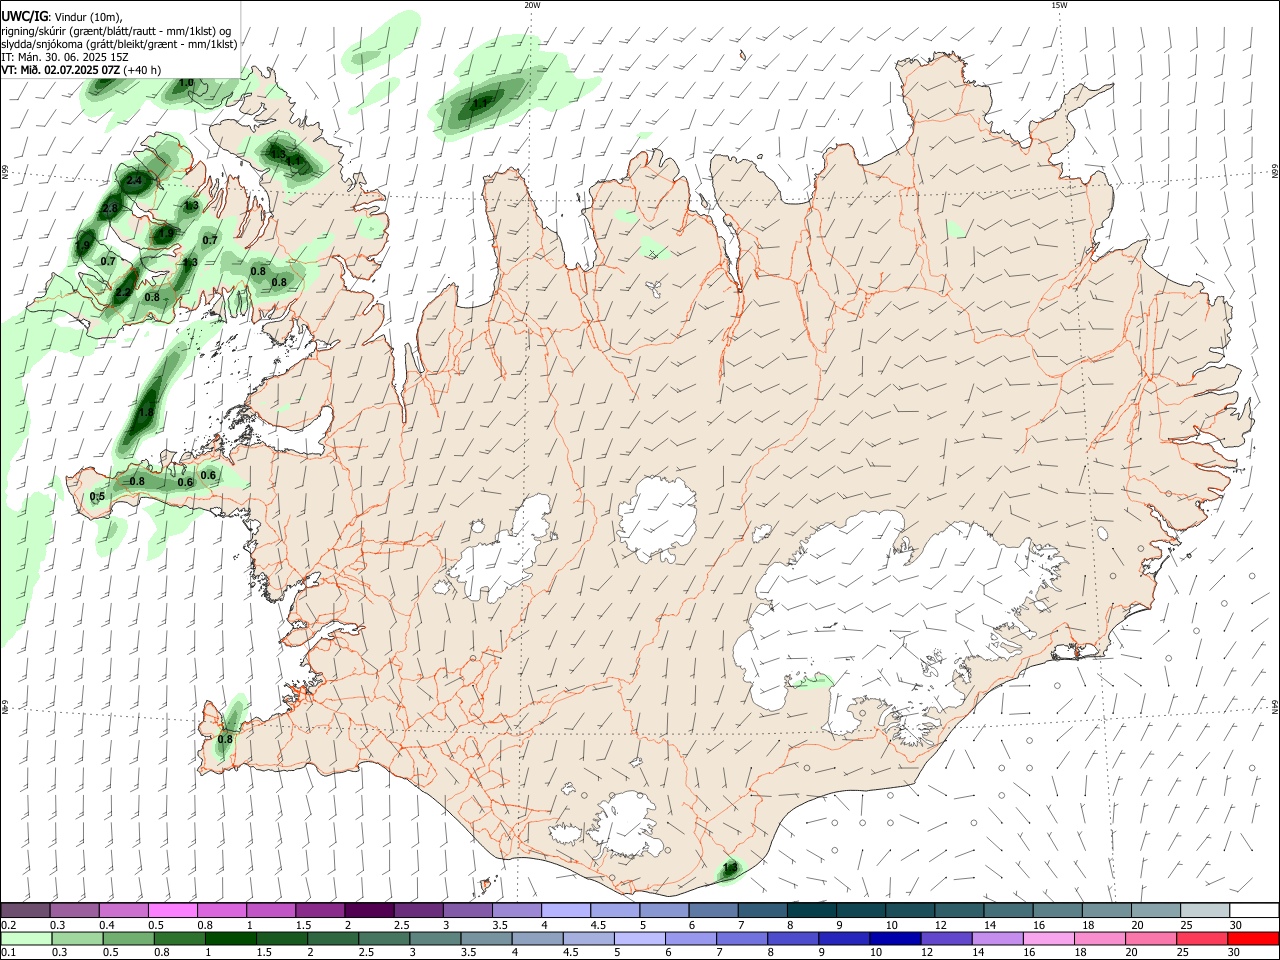Click the '0.2' label under purple-toned scale

(8, 925)
